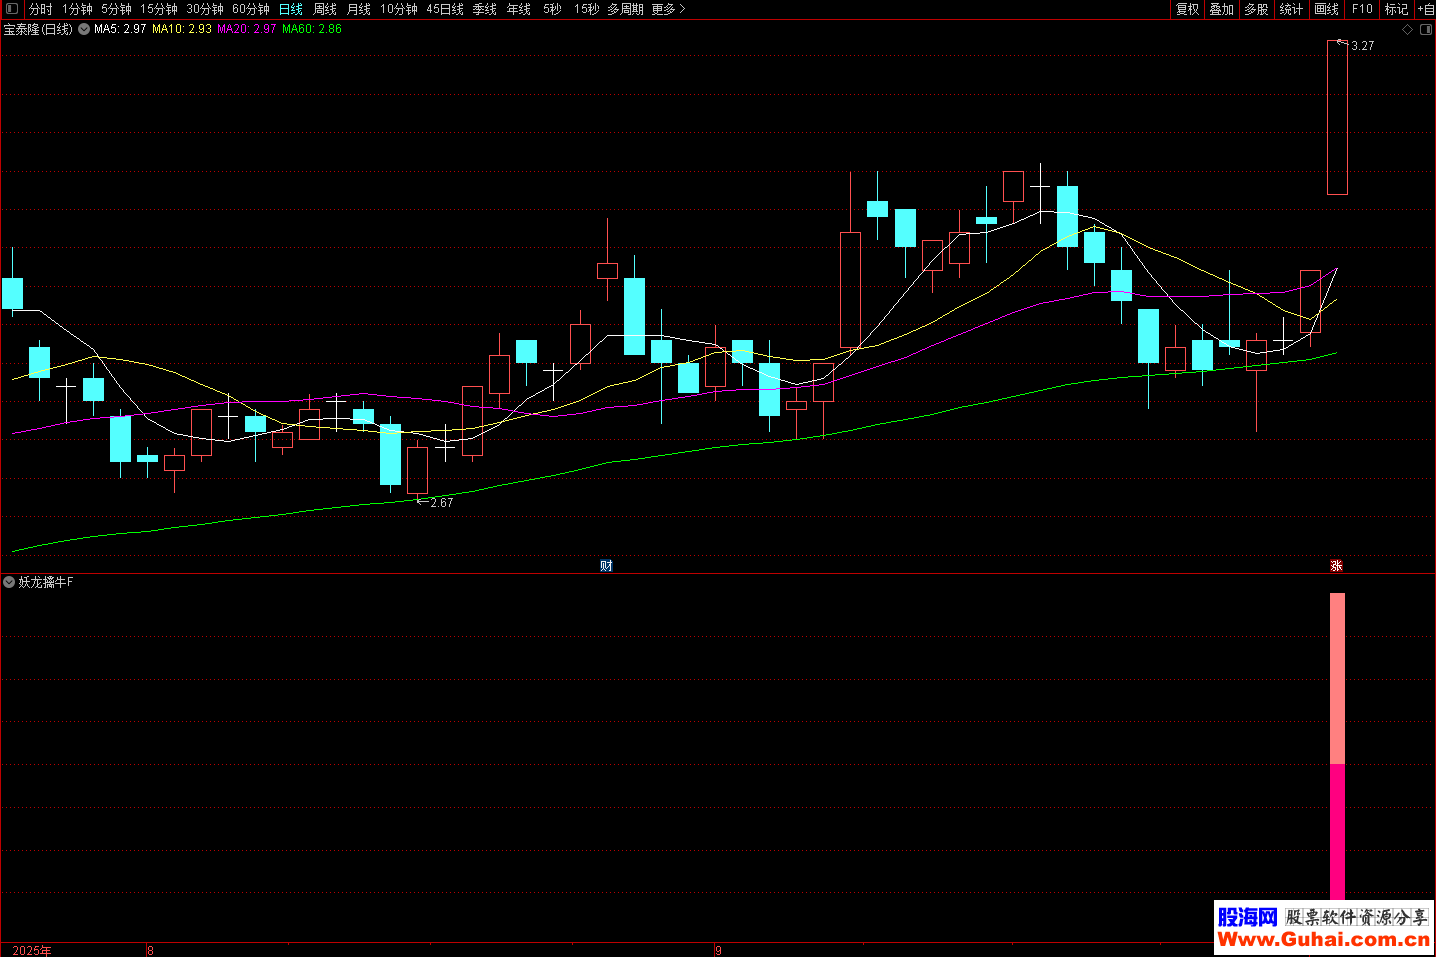
Task: Open the 标记 marker tool
Action: coord(1396,9)
